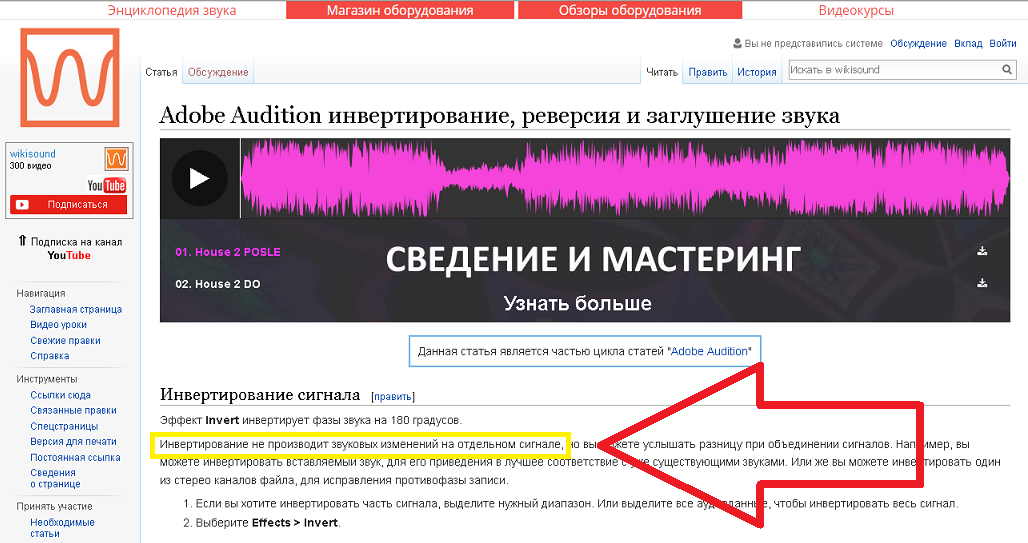1028x543 pixels.
Task: Seek within the pink waveform
Action: (x=625, y=178)
